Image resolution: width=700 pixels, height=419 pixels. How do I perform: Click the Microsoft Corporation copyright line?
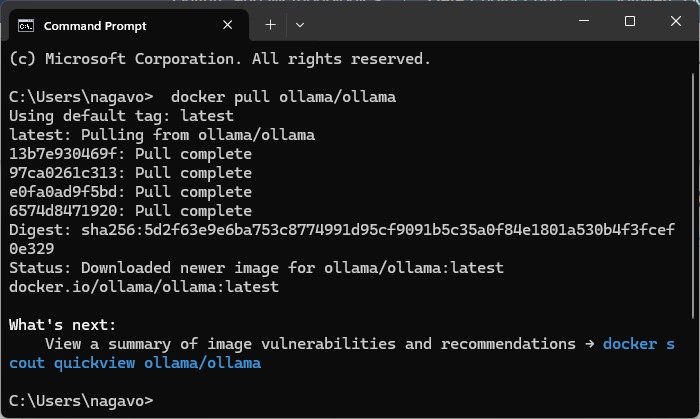pyautogui.click(x=220, y=59)
